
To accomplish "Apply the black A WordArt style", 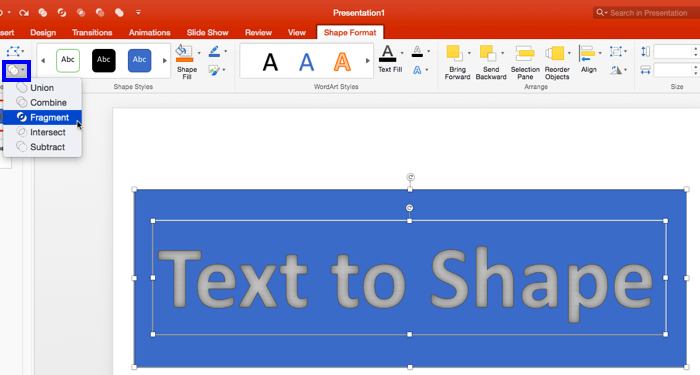I will pos(270,62).
